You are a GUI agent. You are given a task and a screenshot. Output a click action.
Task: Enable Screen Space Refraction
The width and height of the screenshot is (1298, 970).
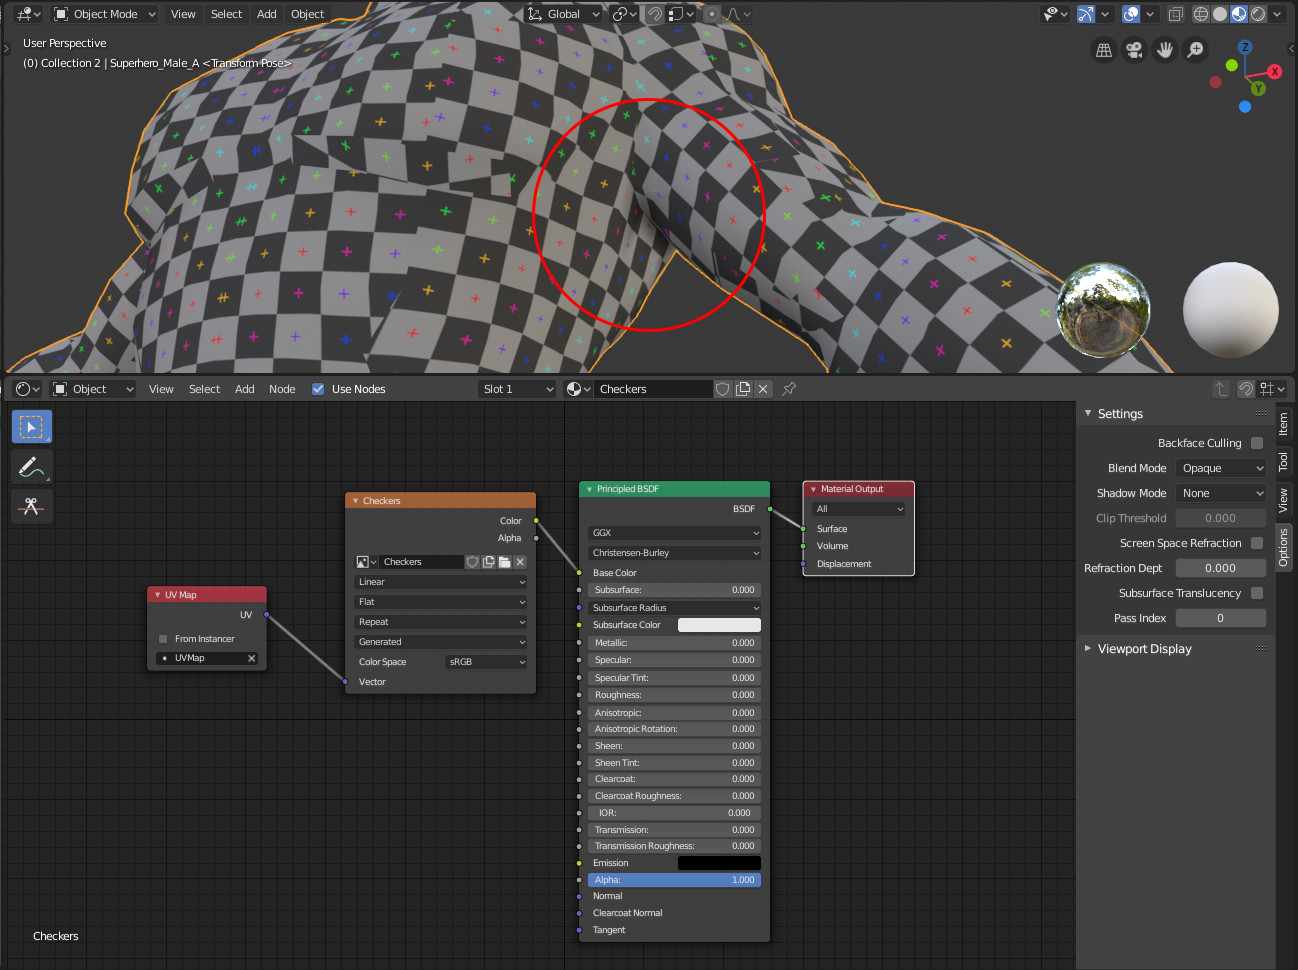click(1256, 543)
